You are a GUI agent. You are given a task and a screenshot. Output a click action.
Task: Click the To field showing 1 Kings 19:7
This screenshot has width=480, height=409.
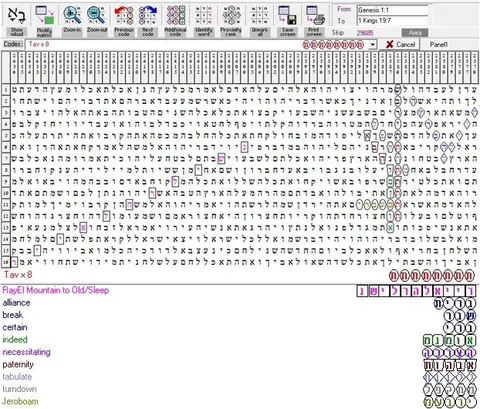click(393, 21)
